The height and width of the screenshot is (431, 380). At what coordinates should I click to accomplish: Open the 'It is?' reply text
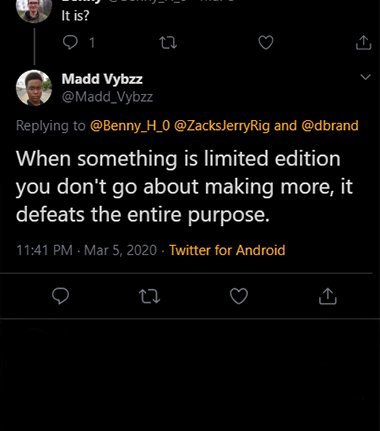75,16
